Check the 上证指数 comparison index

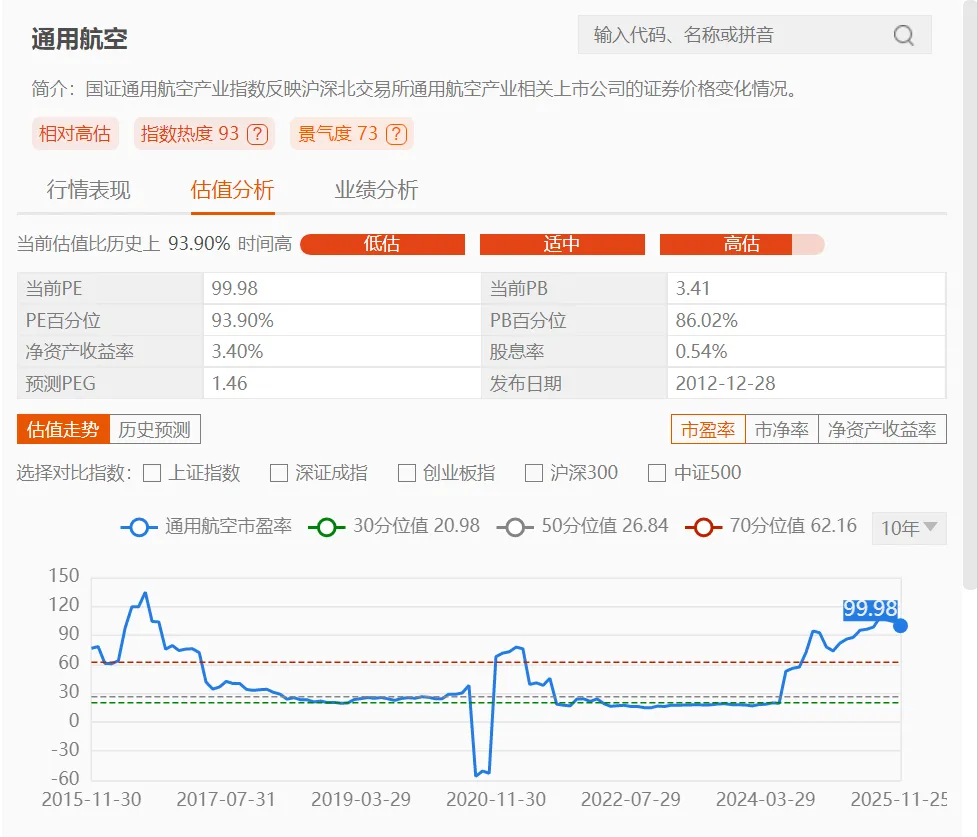click(x=151, y=472)
